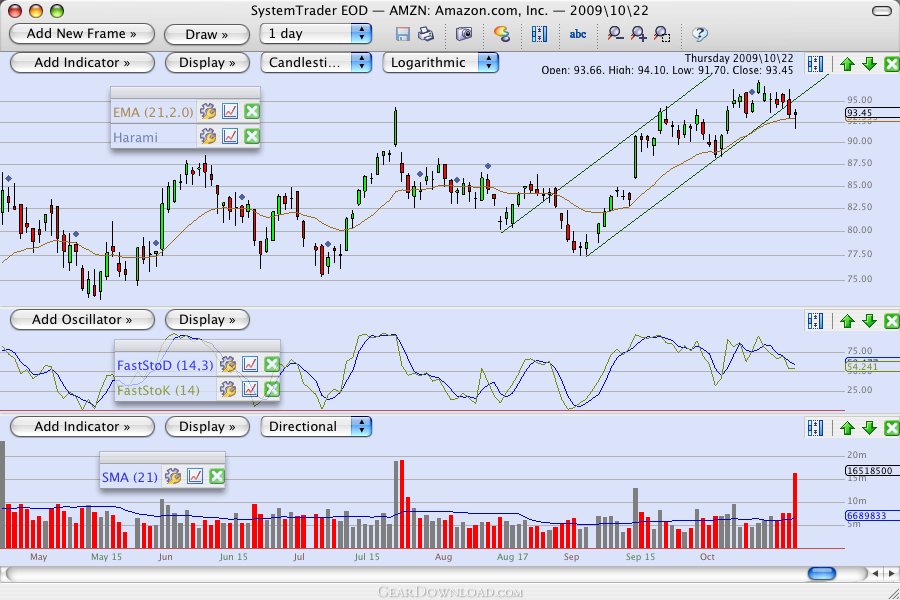The image size is (900, 600).
Task: Save chart with the floppy disk icon
Action: (x=402, y=34)
